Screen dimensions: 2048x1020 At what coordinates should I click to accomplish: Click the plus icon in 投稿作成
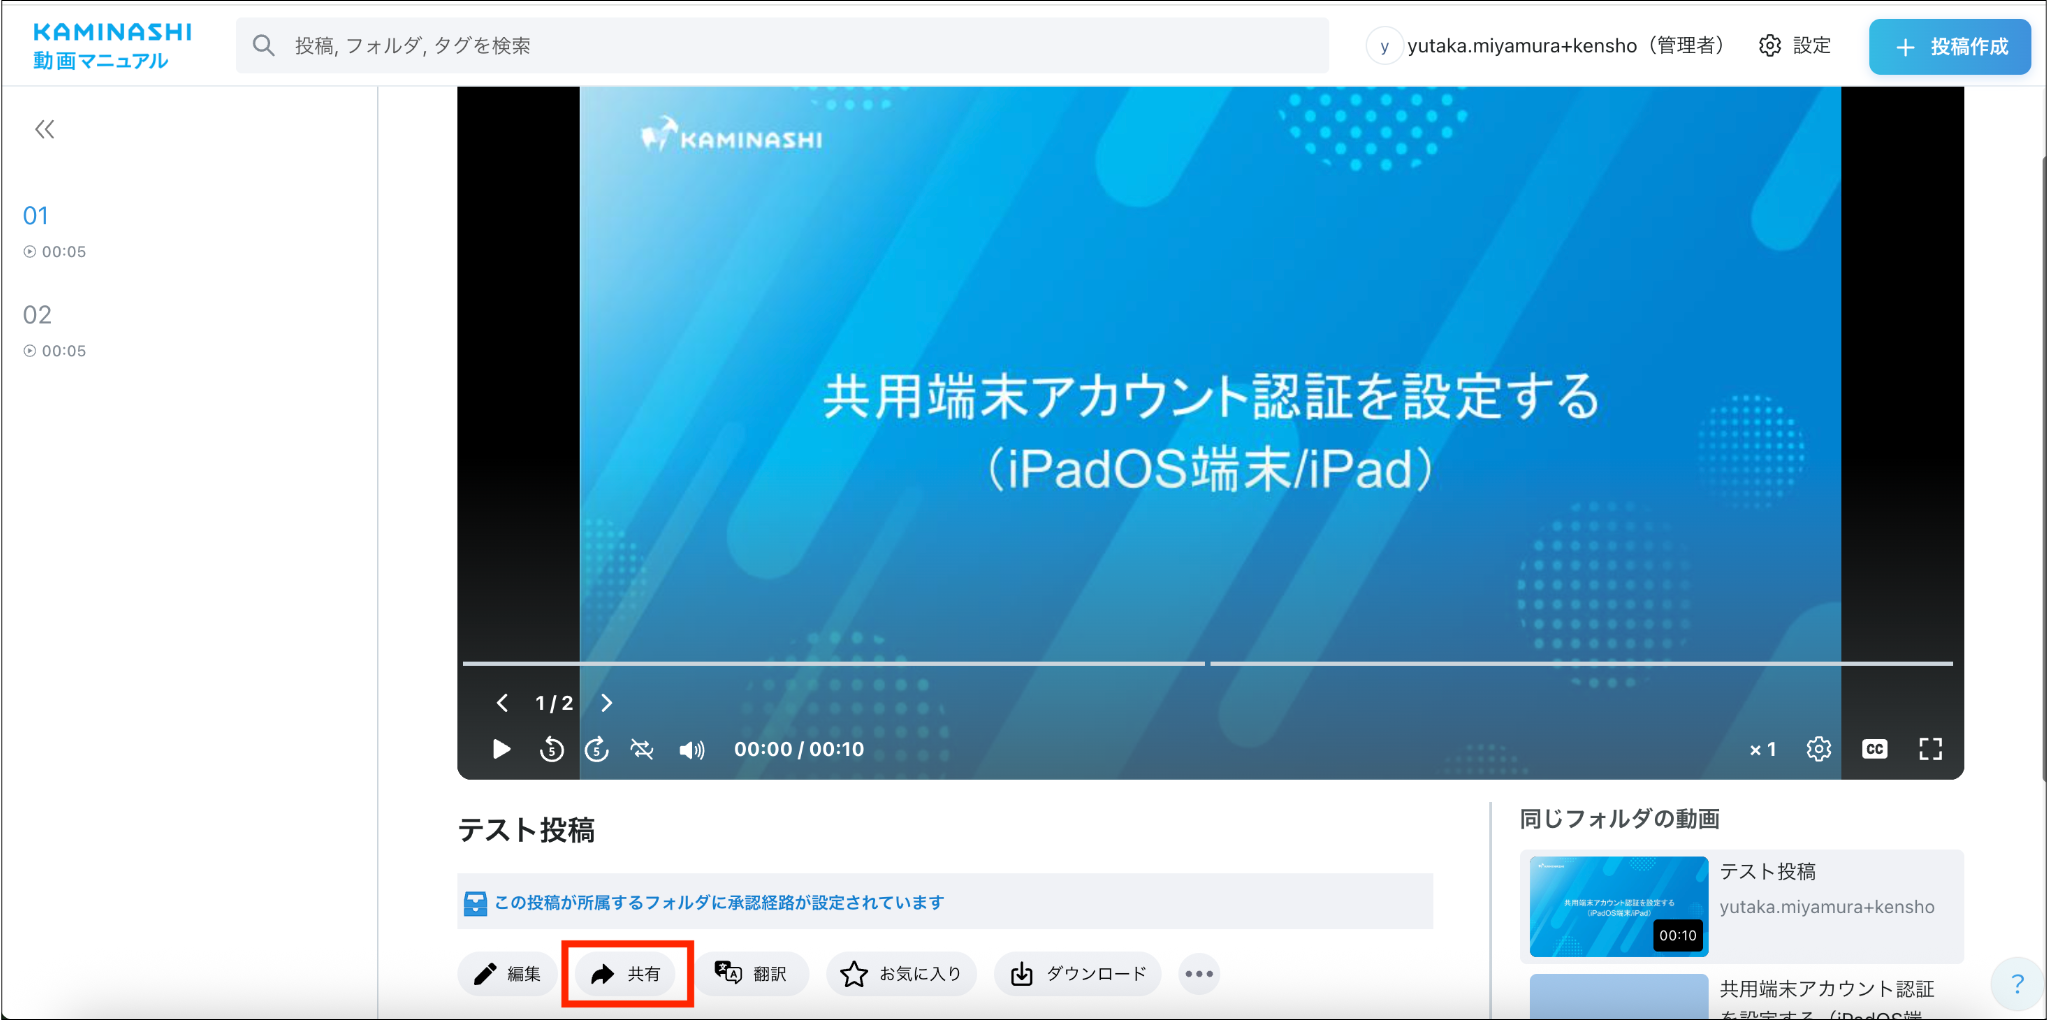(1905, 48)
